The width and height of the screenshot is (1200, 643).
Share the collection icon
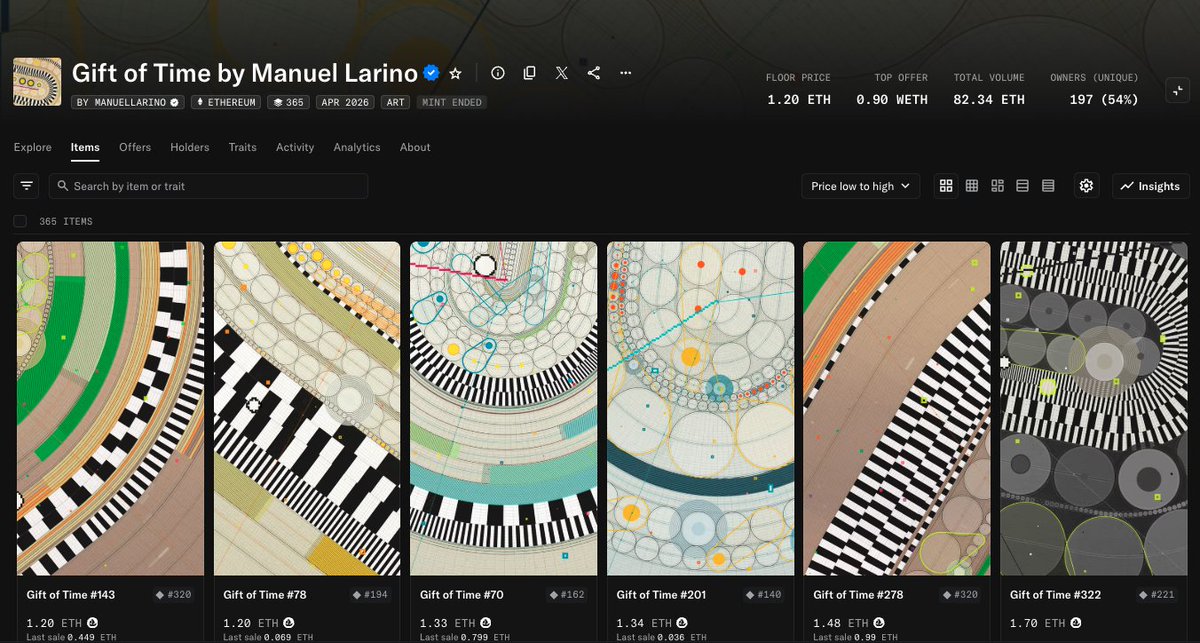click(594, 73)
